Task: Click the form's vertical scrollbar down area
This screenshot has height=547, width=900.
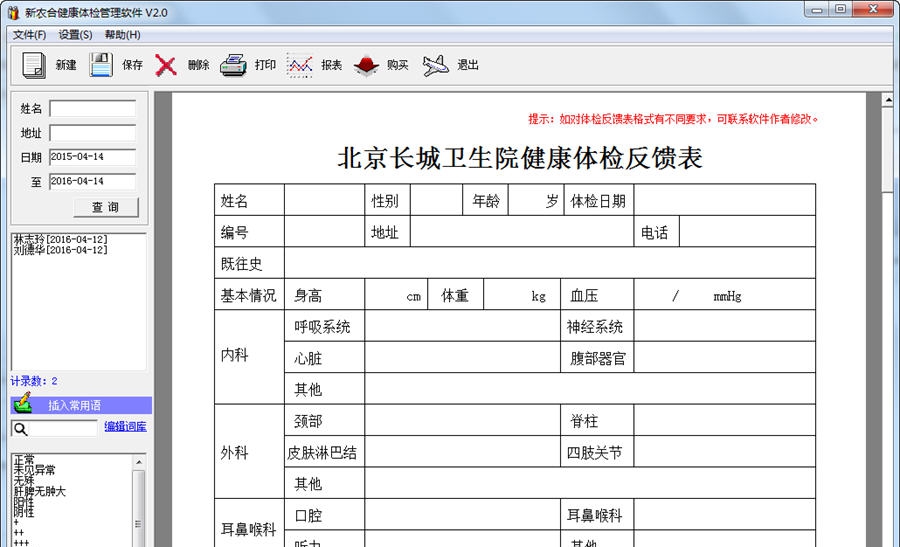Action: tap(888, 400)
